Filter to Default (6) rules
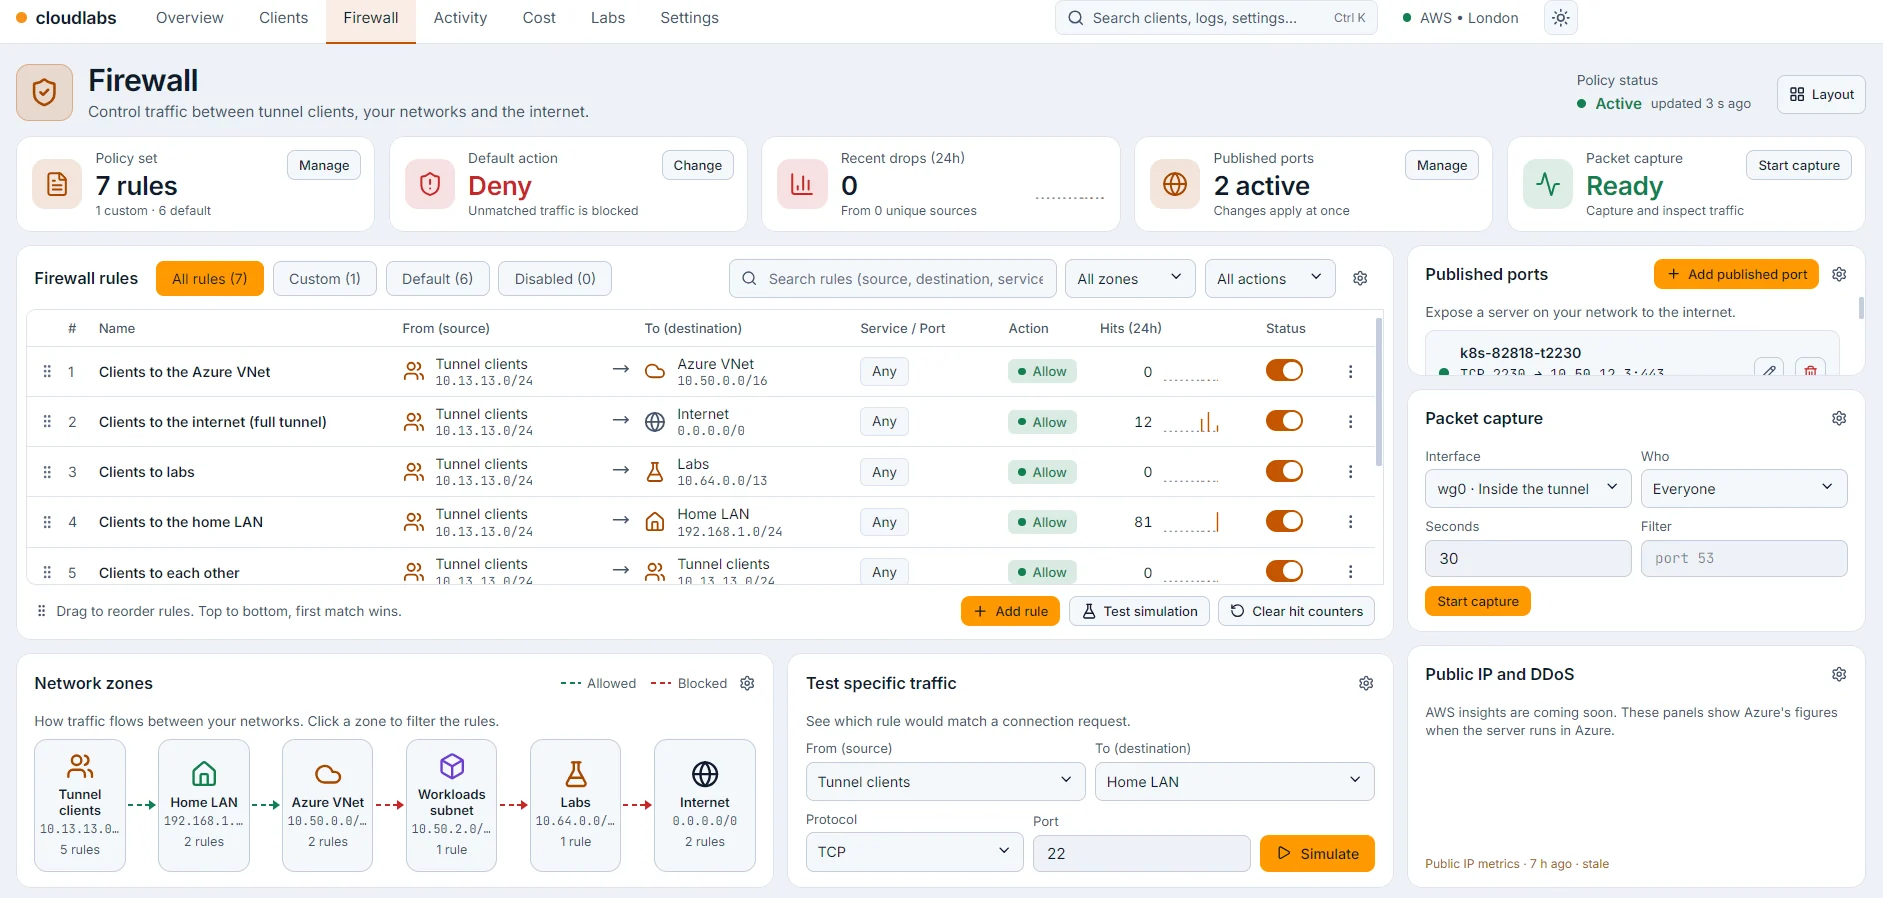This screenshot has height=898, width=1883. [x=437, y=279]
